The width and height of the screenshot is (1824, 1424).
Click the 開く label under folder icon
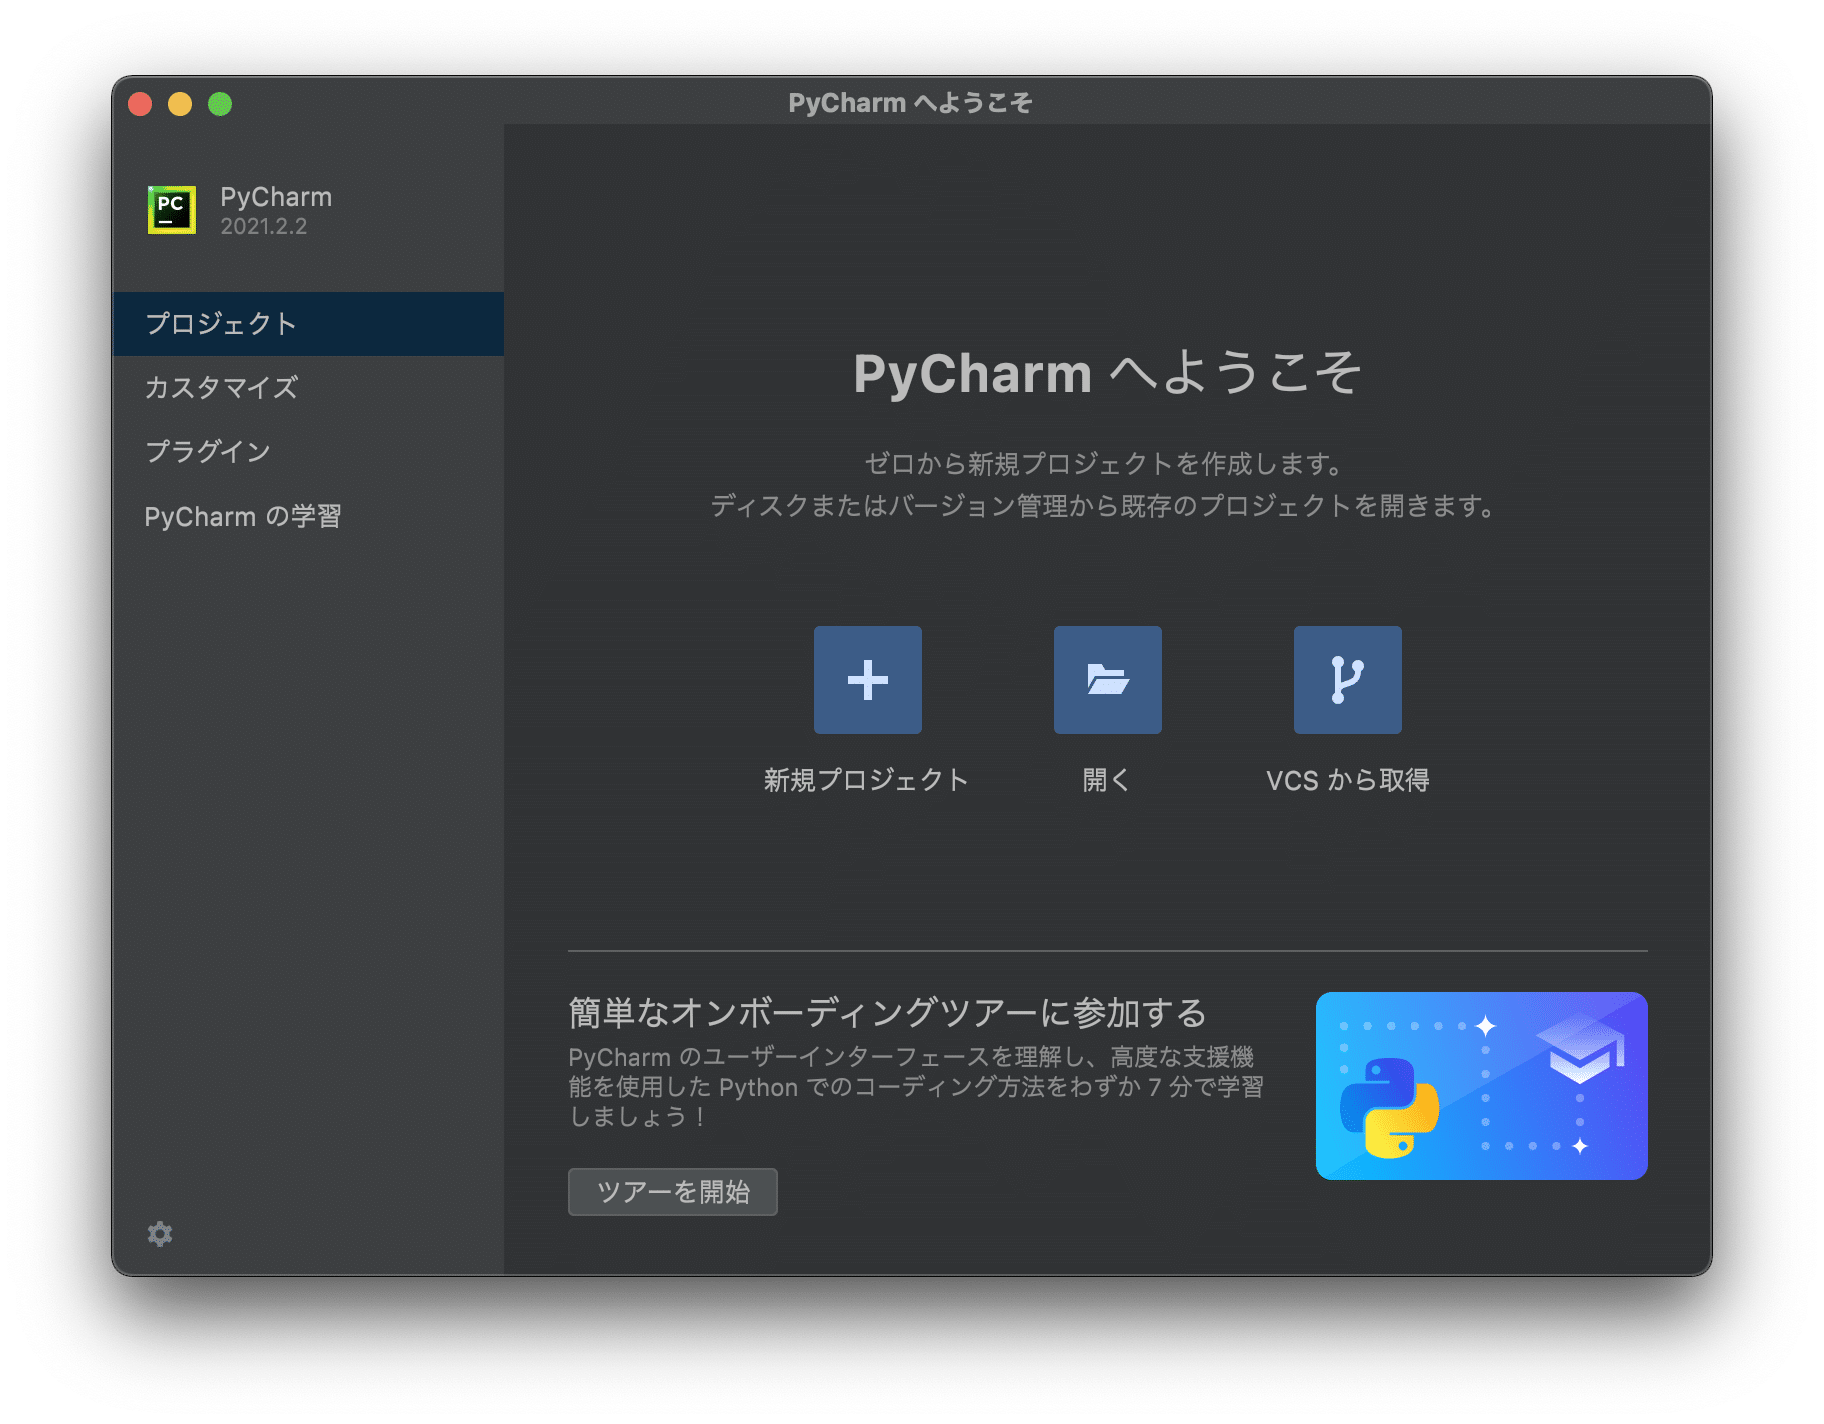click(1107, 780)
